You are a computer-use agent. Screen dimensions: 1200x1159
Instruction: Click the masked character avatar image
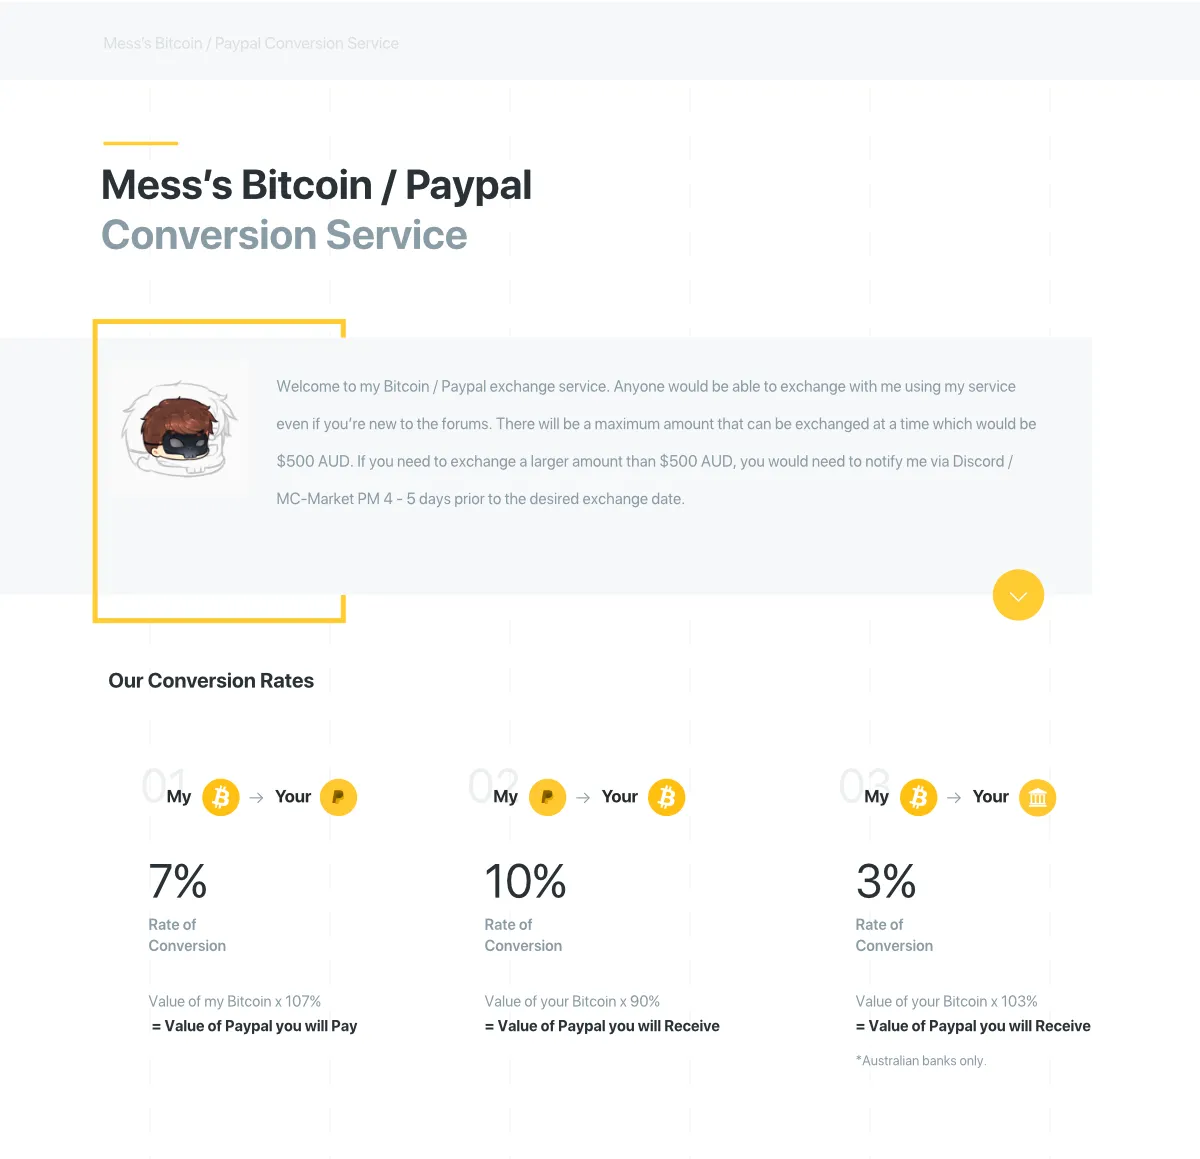pos(180,428)
